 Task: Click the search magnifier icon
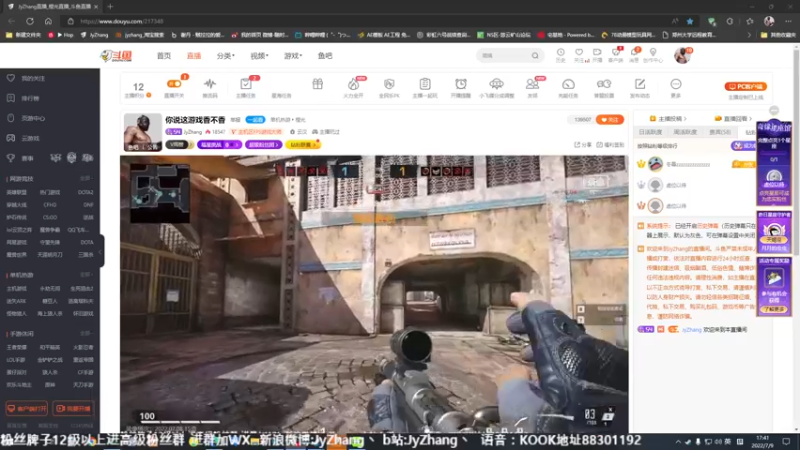[535, 55]
